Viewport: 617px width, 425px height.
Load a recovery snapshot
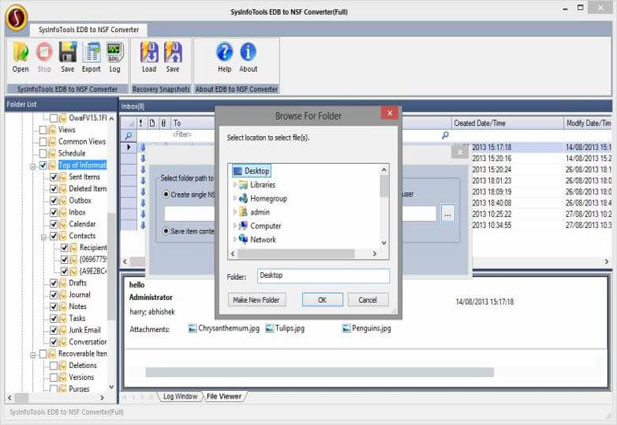tap(149, 57)
